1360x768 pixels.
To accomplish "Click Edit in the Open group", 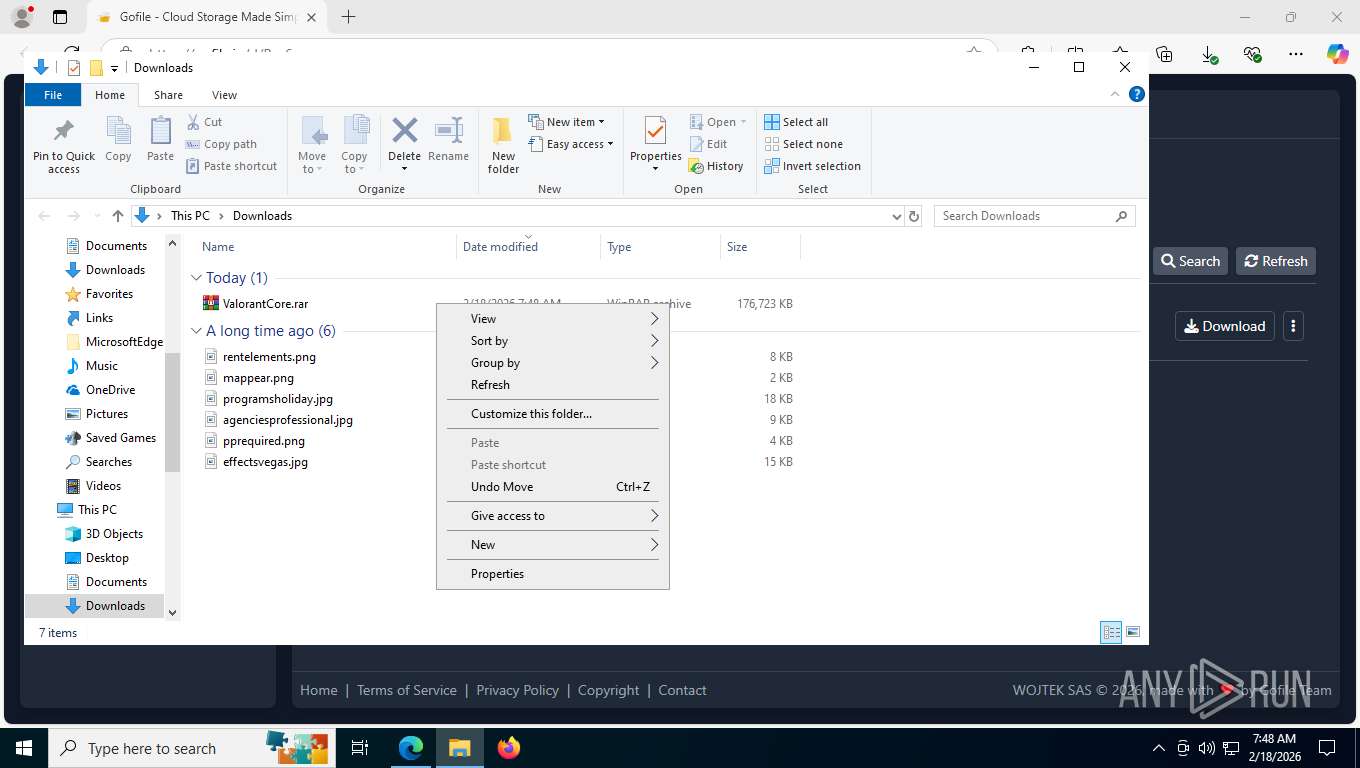I will click(708, 144).
